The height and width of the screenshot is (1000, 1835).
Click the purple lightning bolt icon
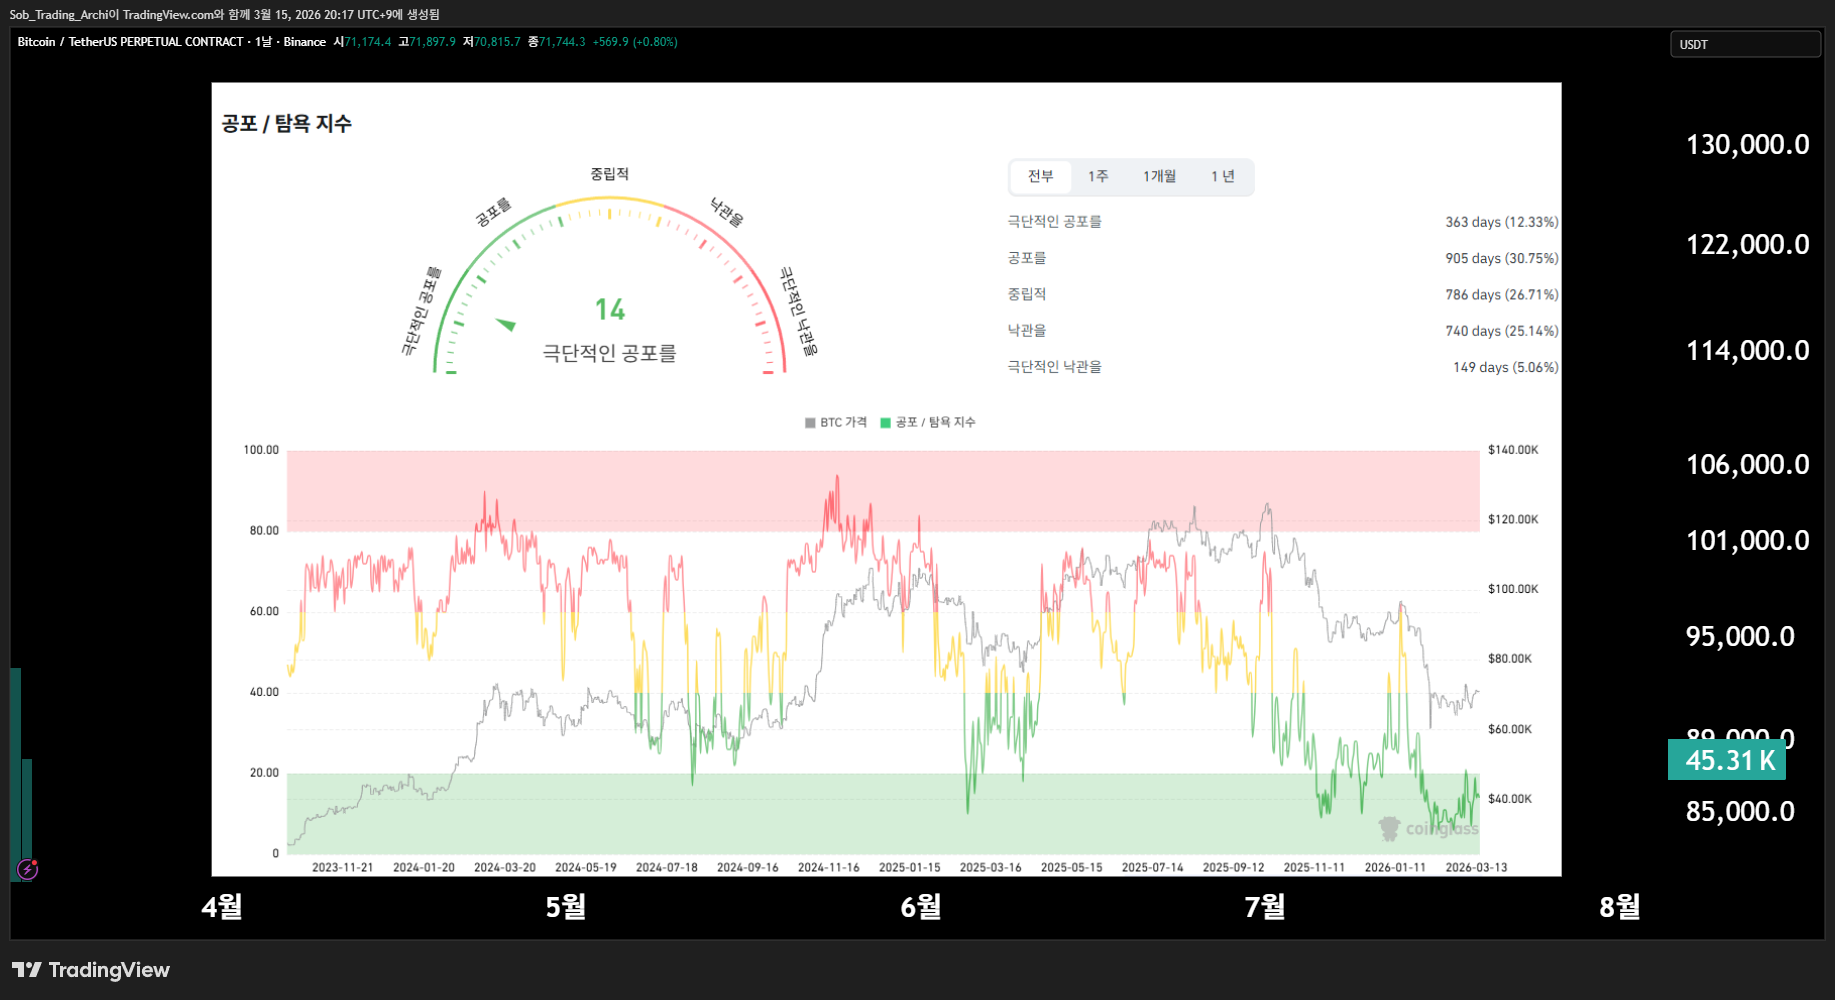pos(27,869)
